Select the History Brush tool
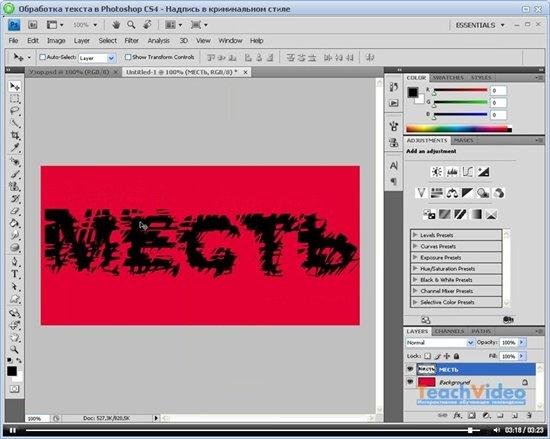The image size is (550, 439). pos(14,199)
